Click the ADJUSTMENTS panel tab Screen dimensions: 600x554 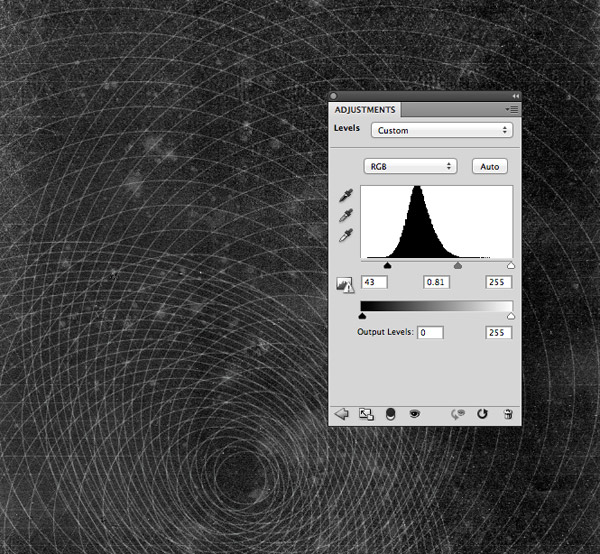365,109
